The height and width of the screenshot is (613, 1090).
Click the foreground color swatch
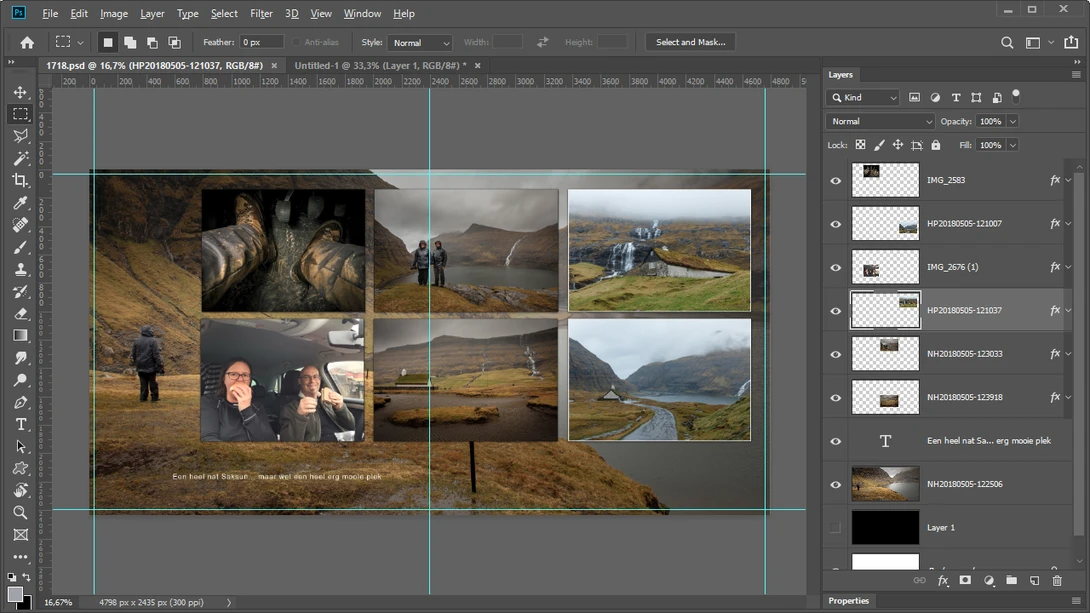click(15, 595)
